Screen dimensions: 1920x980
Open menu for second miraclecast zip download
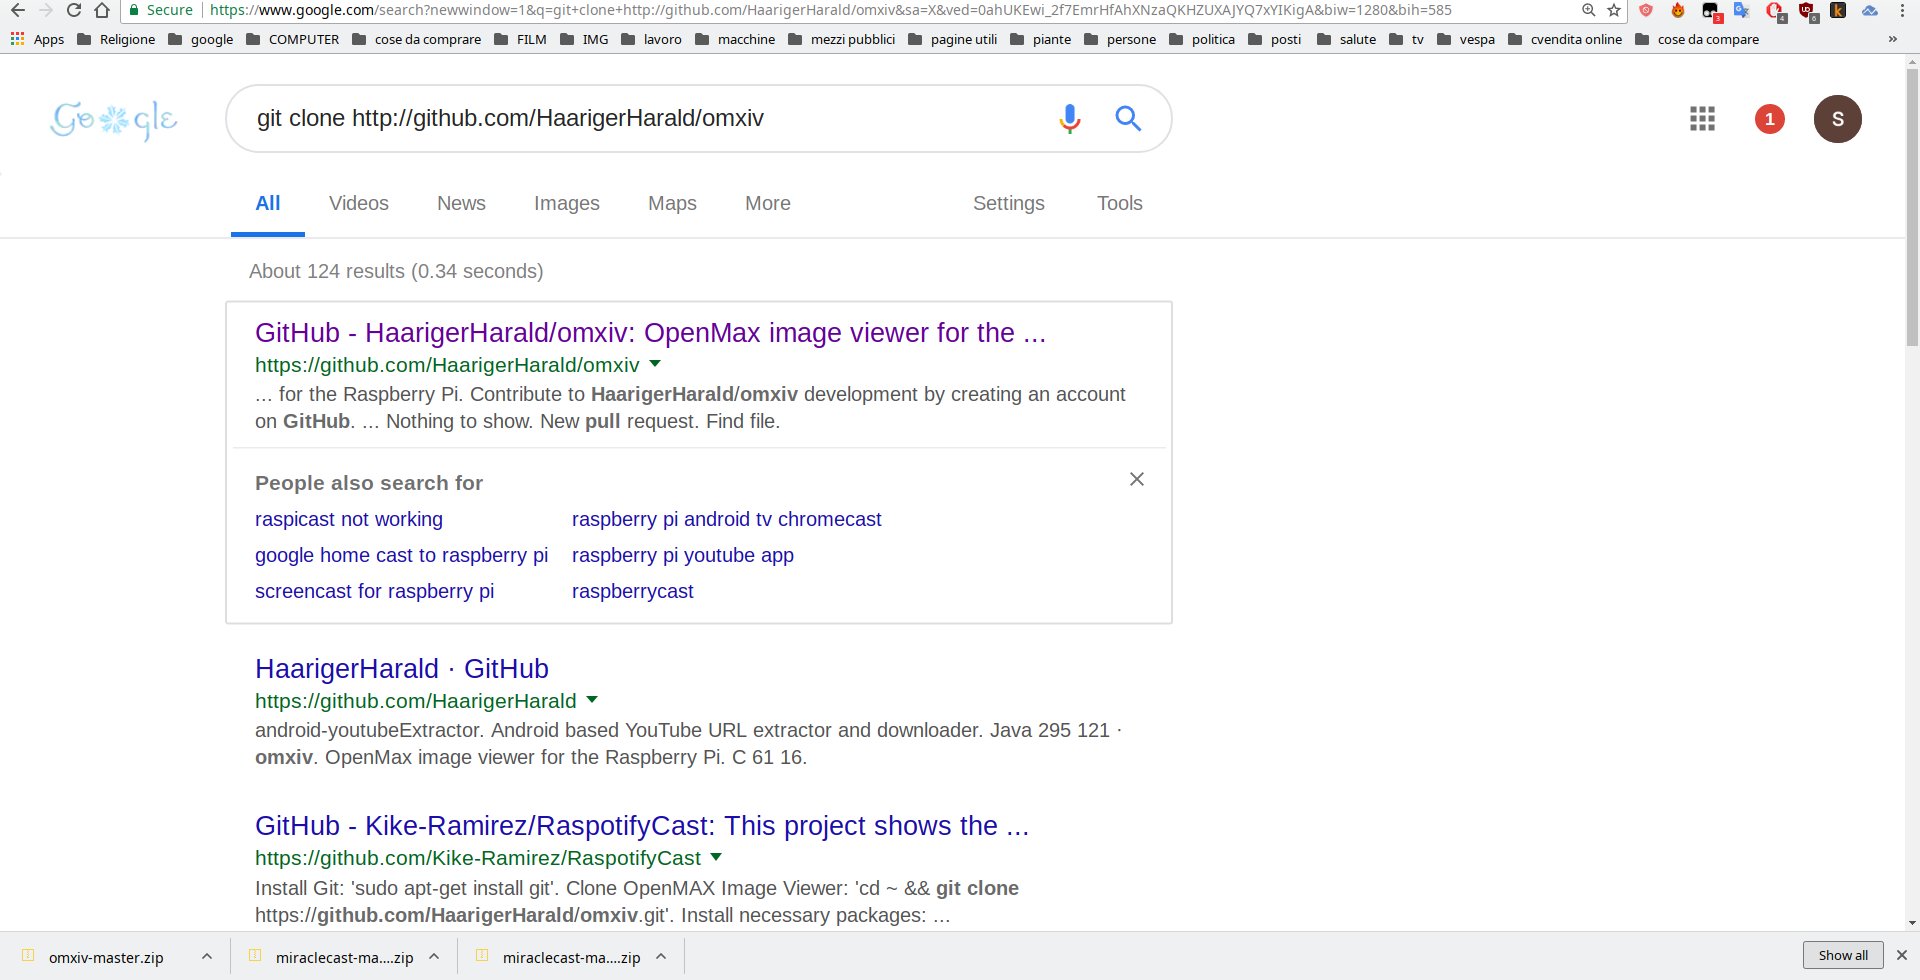point(661,957)
